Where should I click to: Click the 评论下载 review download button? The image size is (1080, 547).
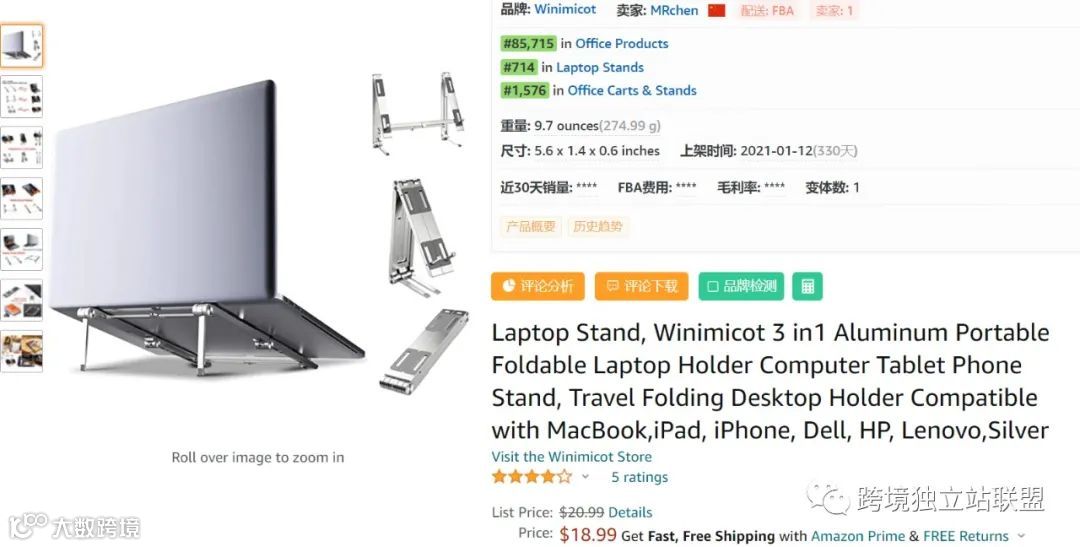click(641, 287)
